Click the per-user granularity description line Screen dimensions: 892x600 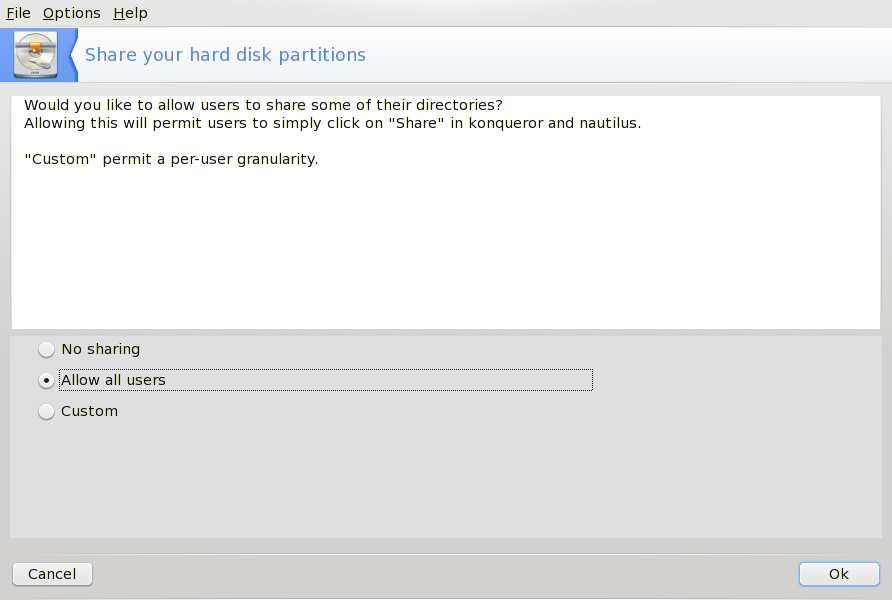(x=171, y=160)
